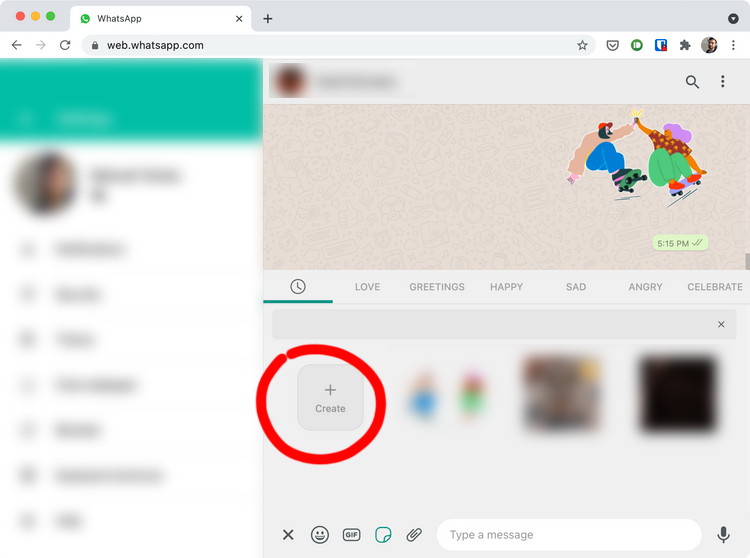Switch to the HAPPY sticker category
The width and height of the screenshot is (750, 558).
[x=506, y=287]
